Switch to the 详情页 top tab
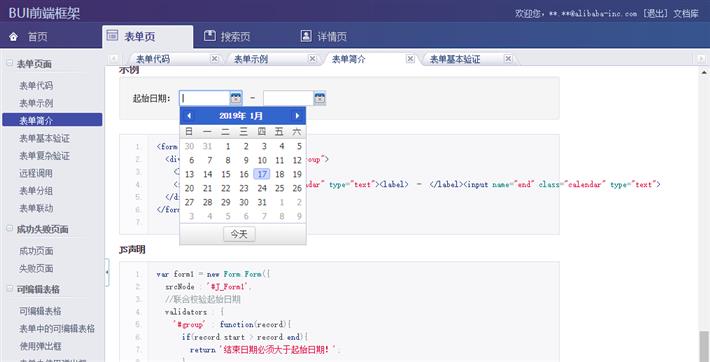 [x=324, y=37]
